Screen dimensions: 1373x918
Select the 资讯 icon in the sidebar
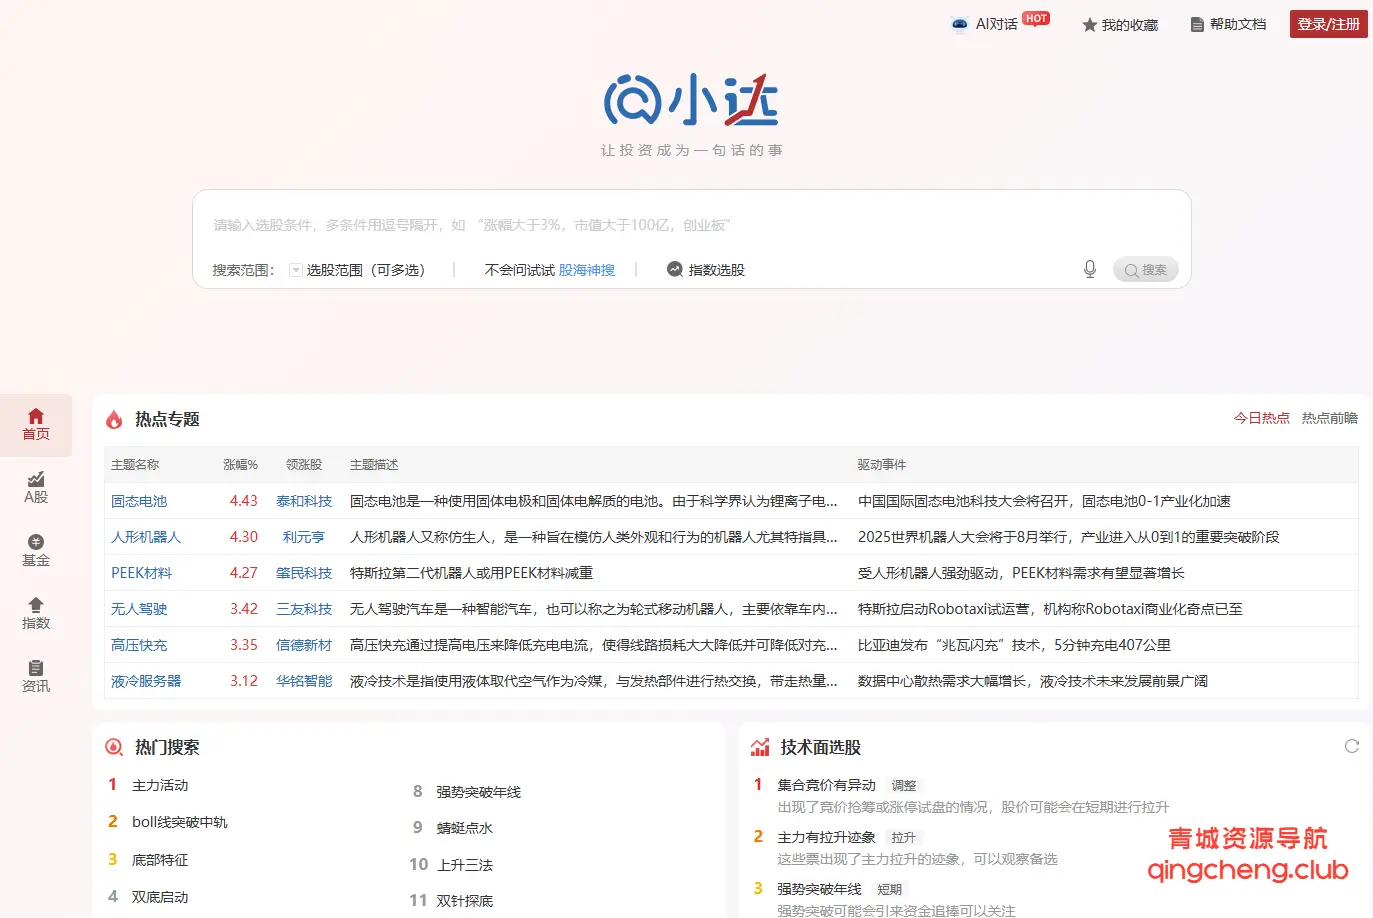[x=36, y=673]
